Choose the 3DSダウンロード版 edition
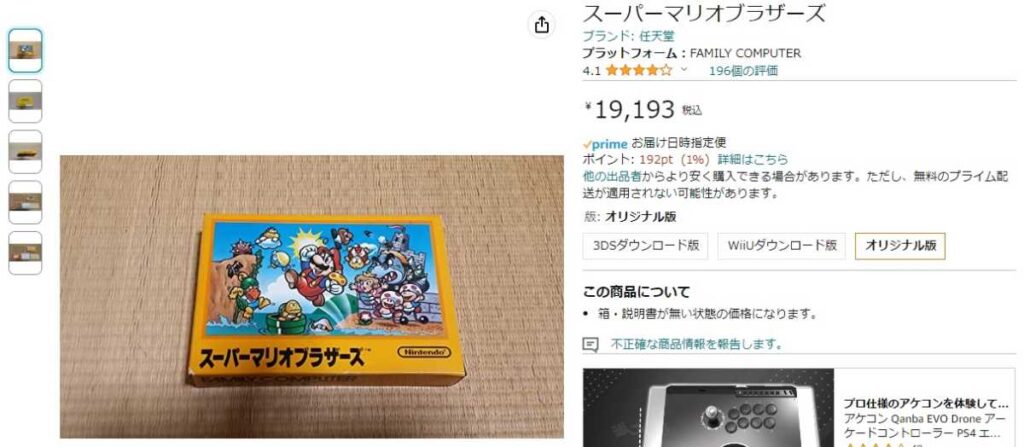The height and width of the screenshot is (447, 1024). [645, 246]
